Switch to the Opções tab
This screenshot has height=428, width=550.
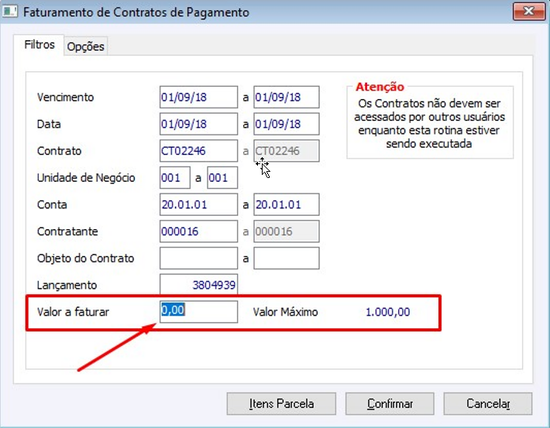click(x=86, y=46)
